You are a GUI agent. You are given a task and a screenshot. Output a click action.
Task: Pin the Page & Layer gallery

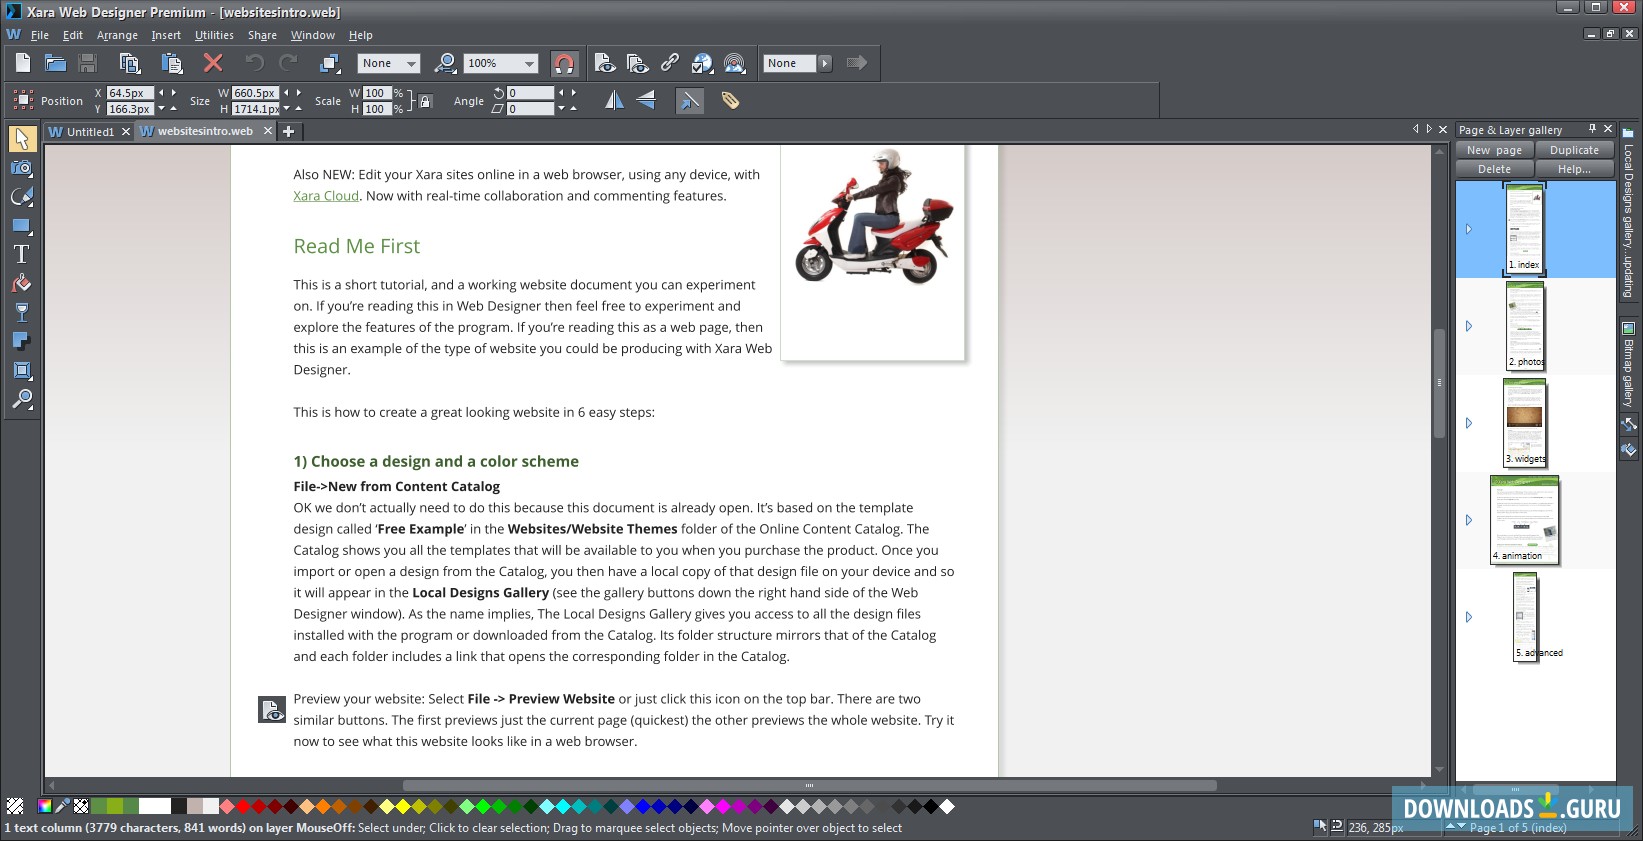click(1592, 129)
